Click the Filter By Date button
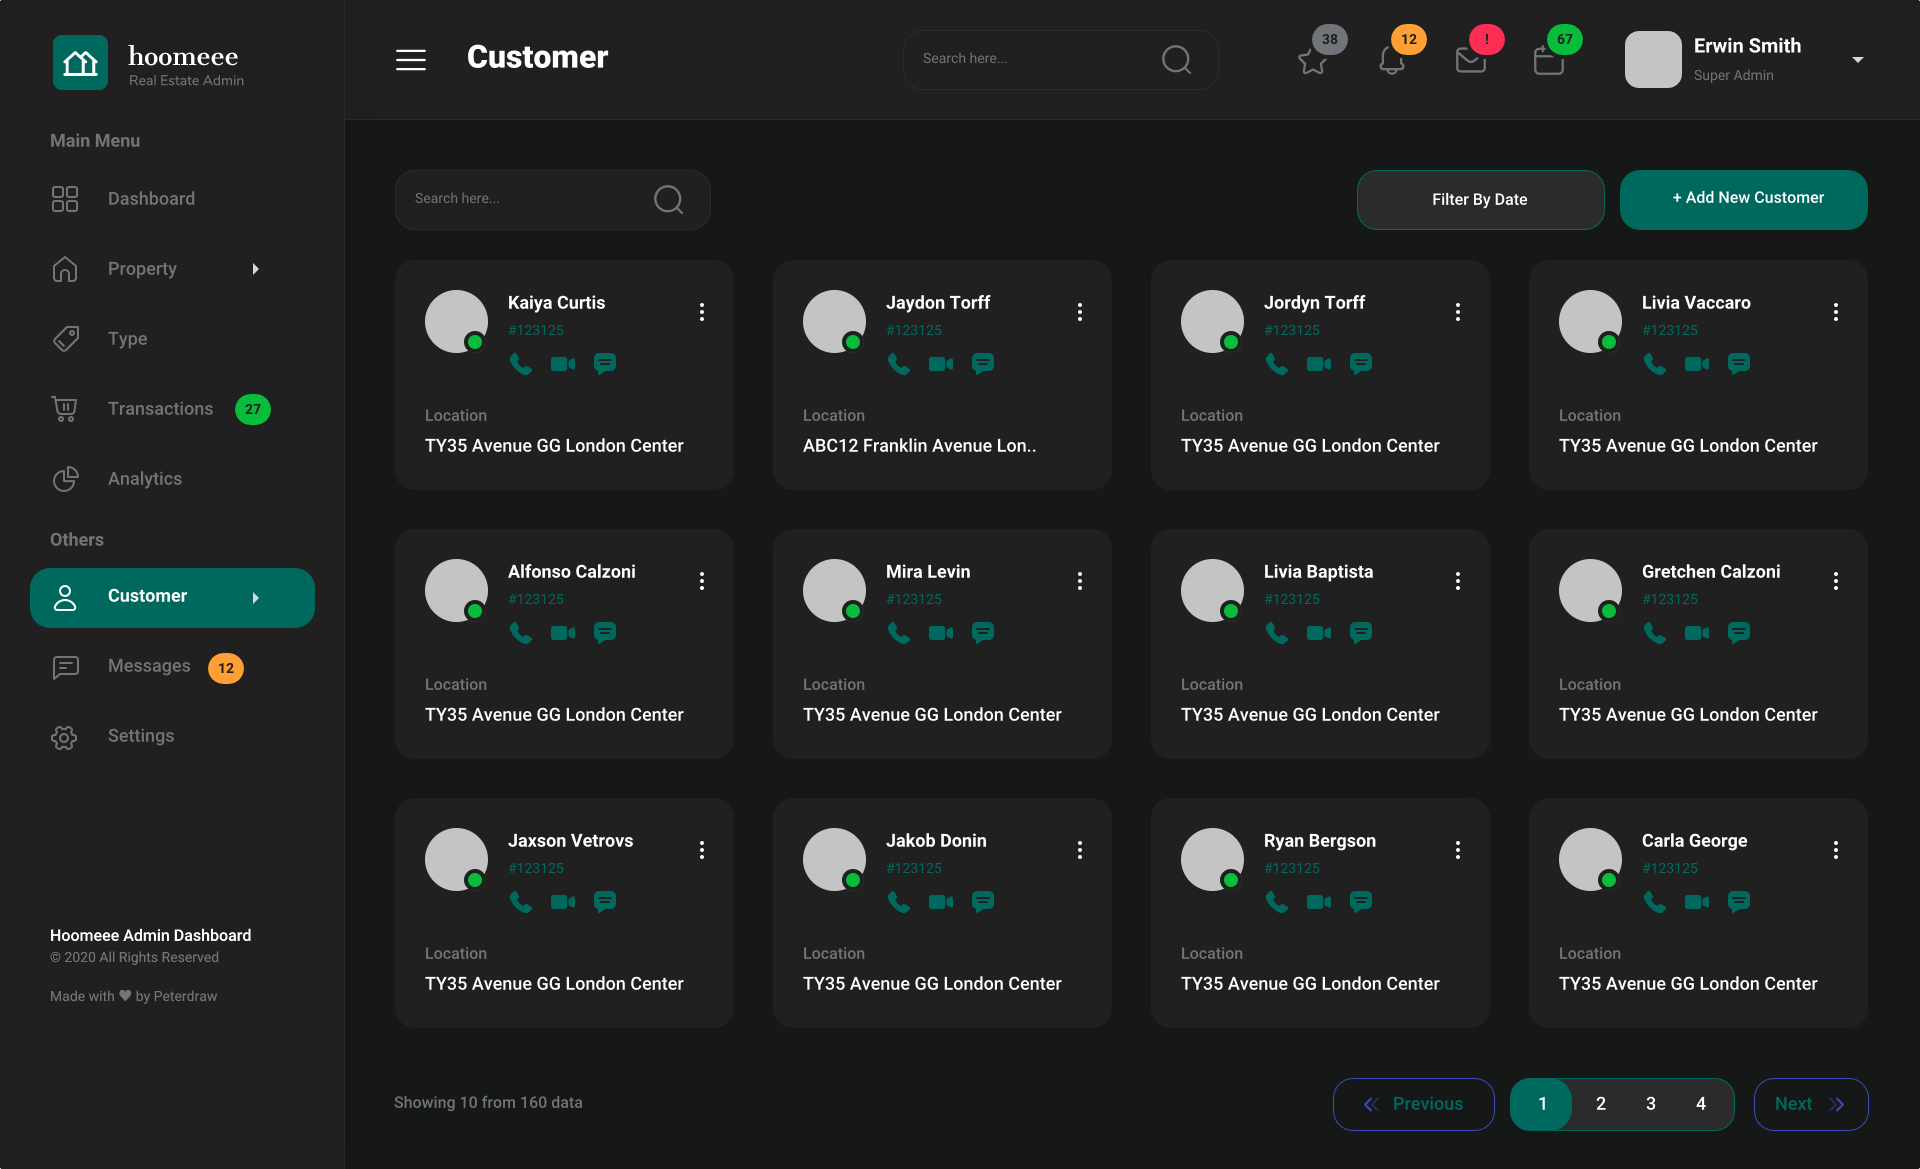 coord(1480,198)
